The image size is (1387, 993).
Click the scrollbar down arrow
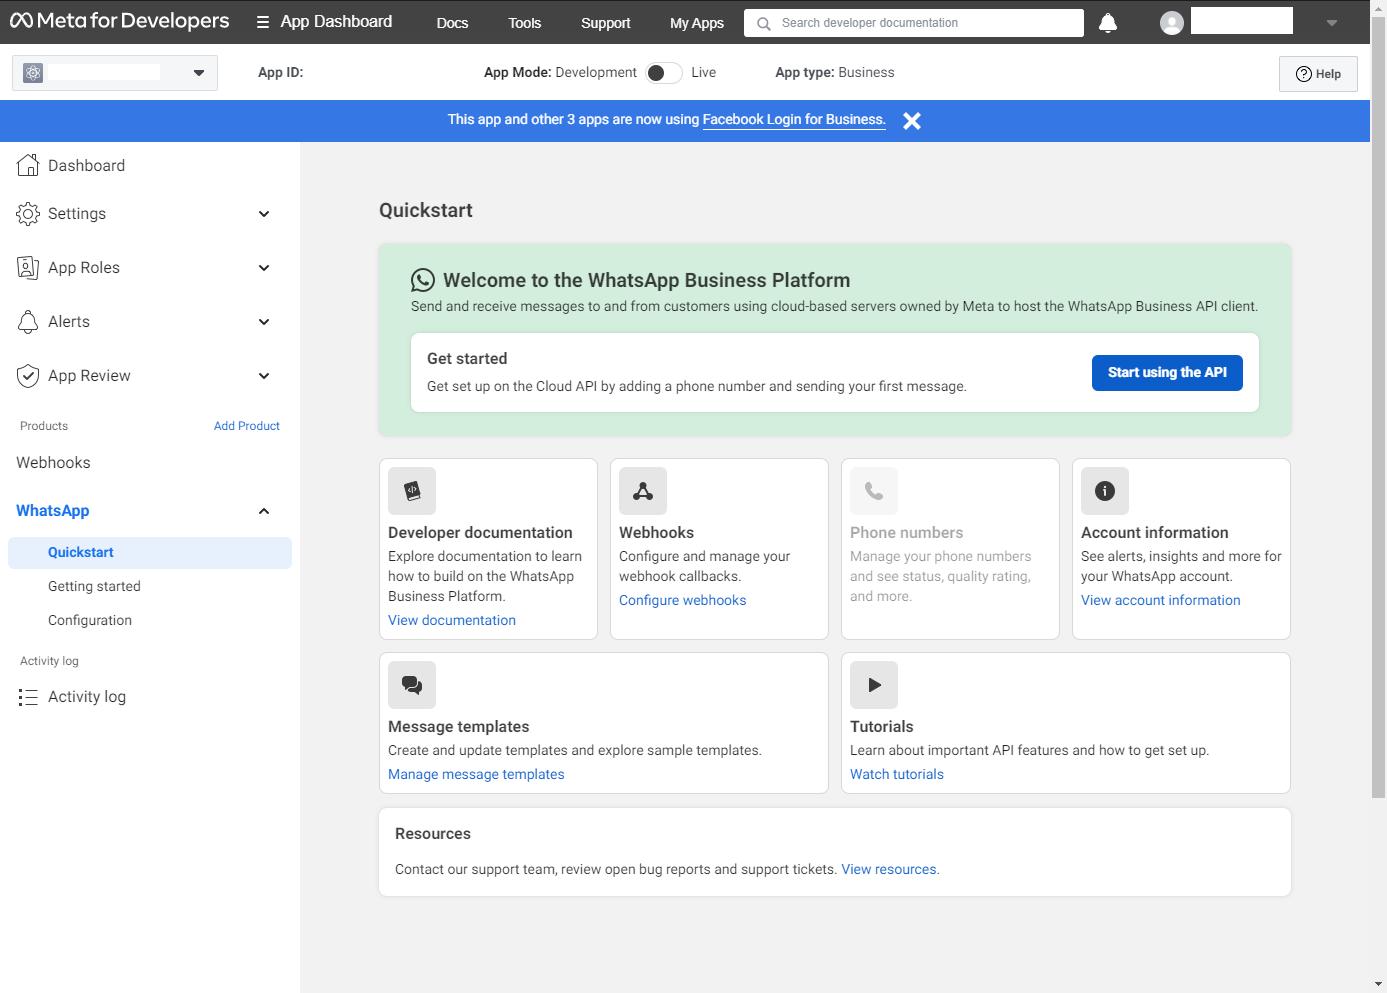pos(1379,984)
